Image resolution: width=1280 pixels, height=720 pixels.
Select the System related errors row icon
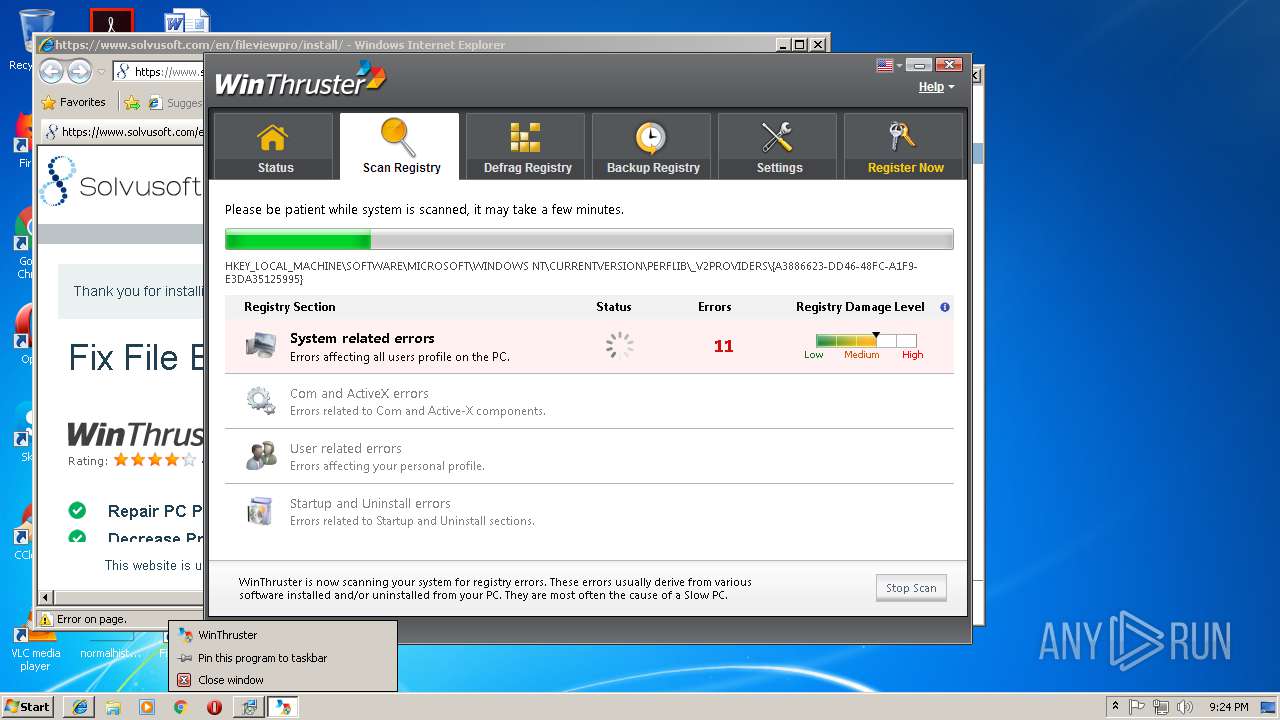261,346
